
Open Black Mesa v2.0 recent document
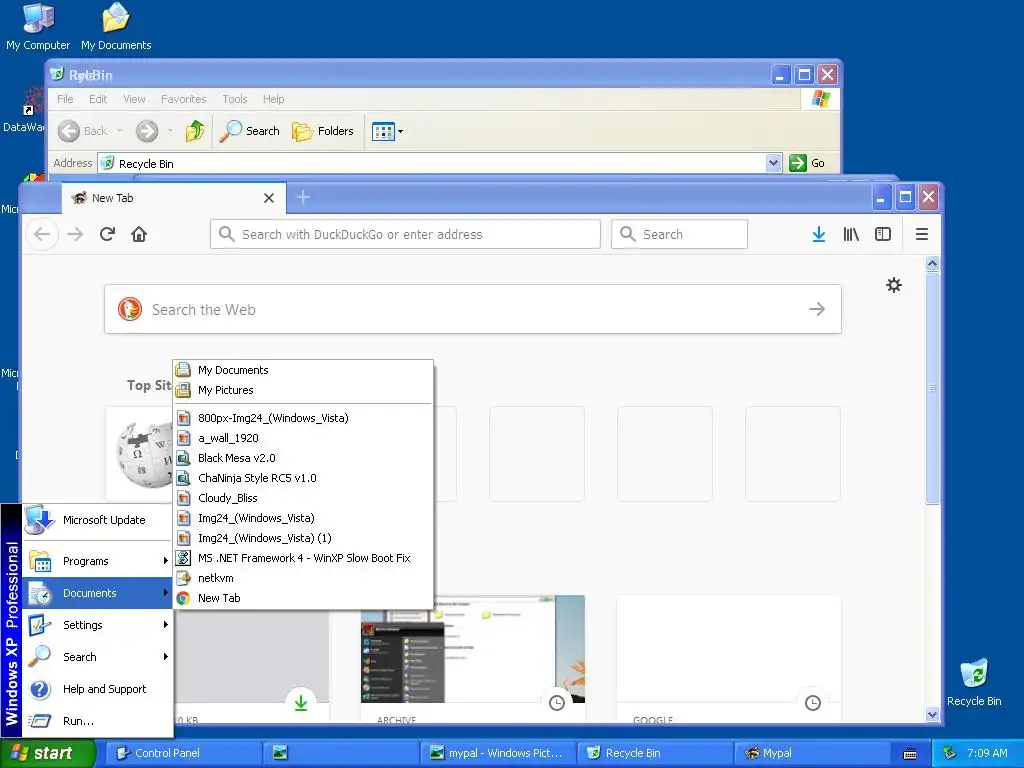pos(303,458)
